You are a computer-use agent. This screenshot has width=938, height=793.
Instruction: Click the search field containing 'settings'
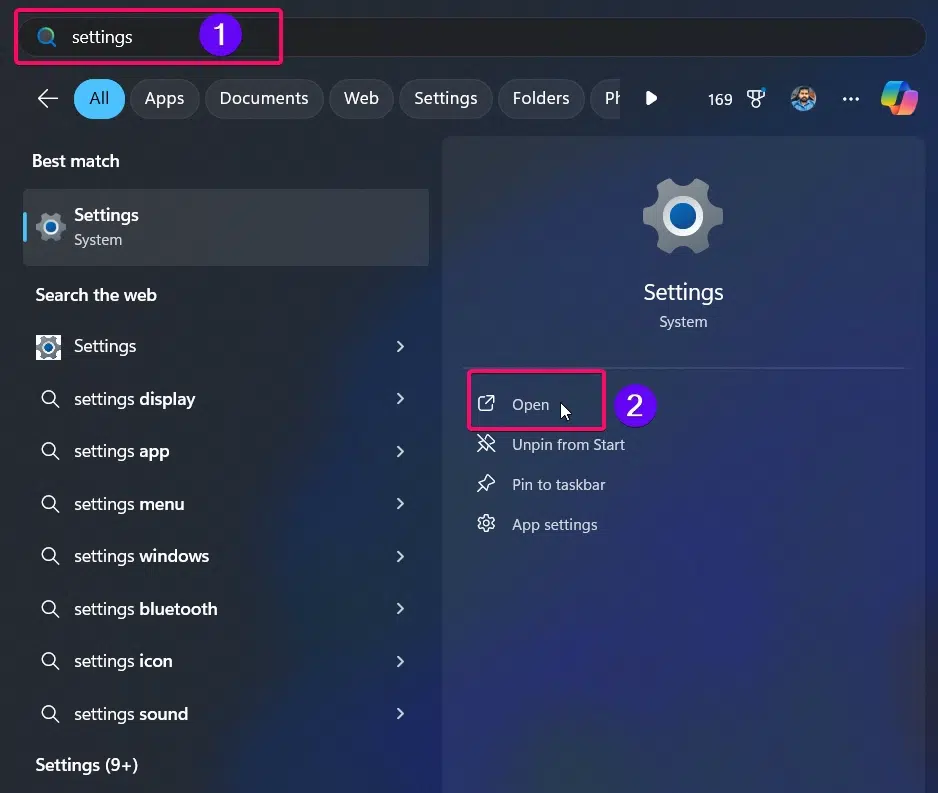tap(472, 37)
